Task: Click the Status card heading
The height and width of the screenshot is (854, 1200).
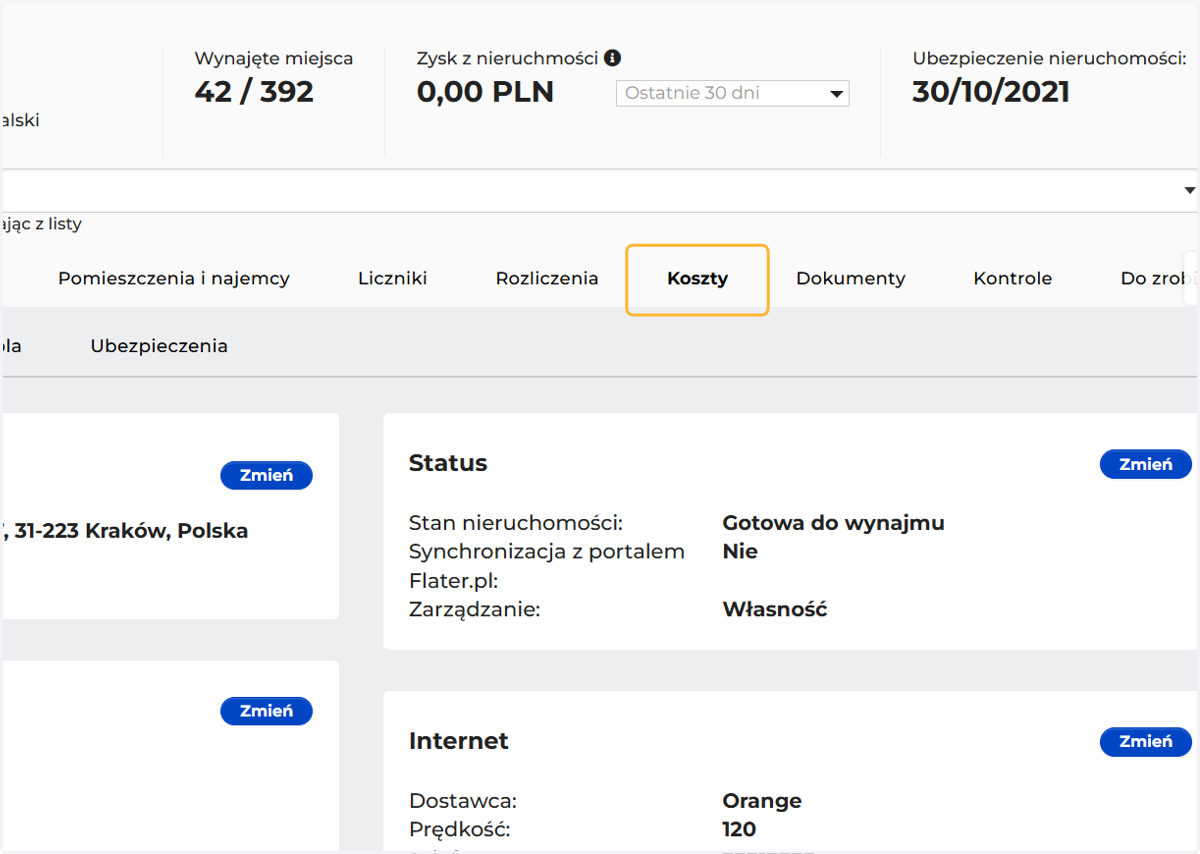Action: [x=448, y=463]
